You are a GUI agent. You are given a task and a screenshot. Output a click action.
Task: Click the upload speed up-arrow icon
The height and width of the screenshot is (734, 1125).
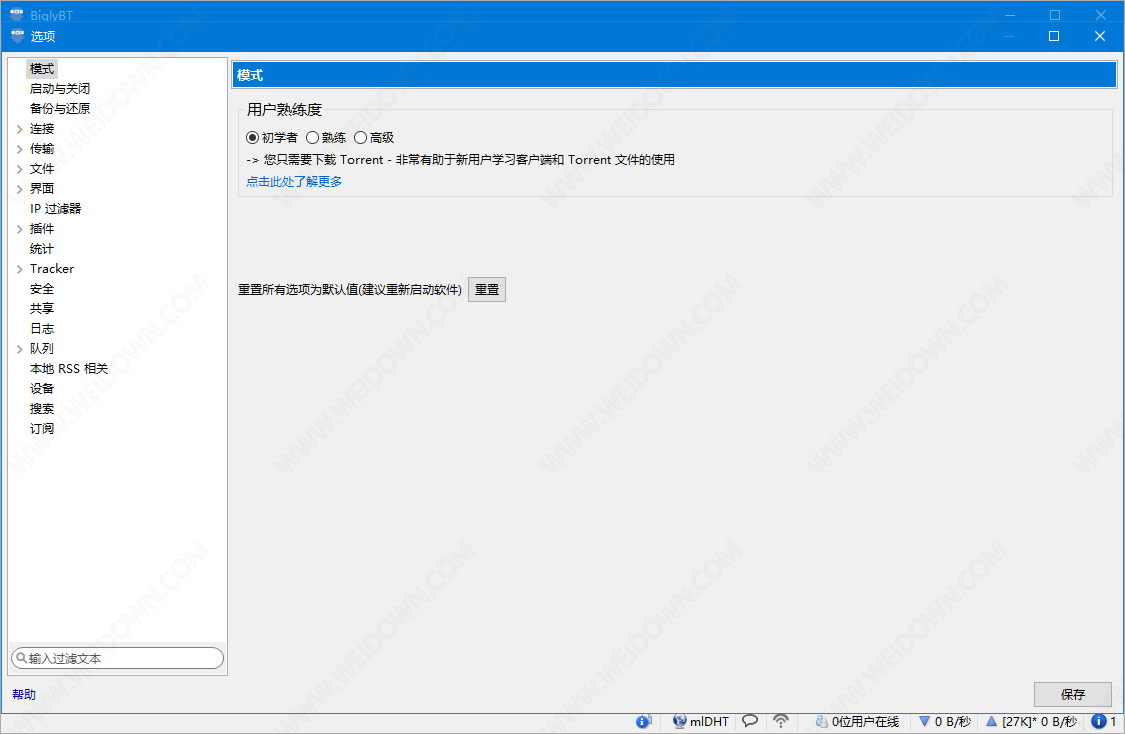tap(991, 721)
